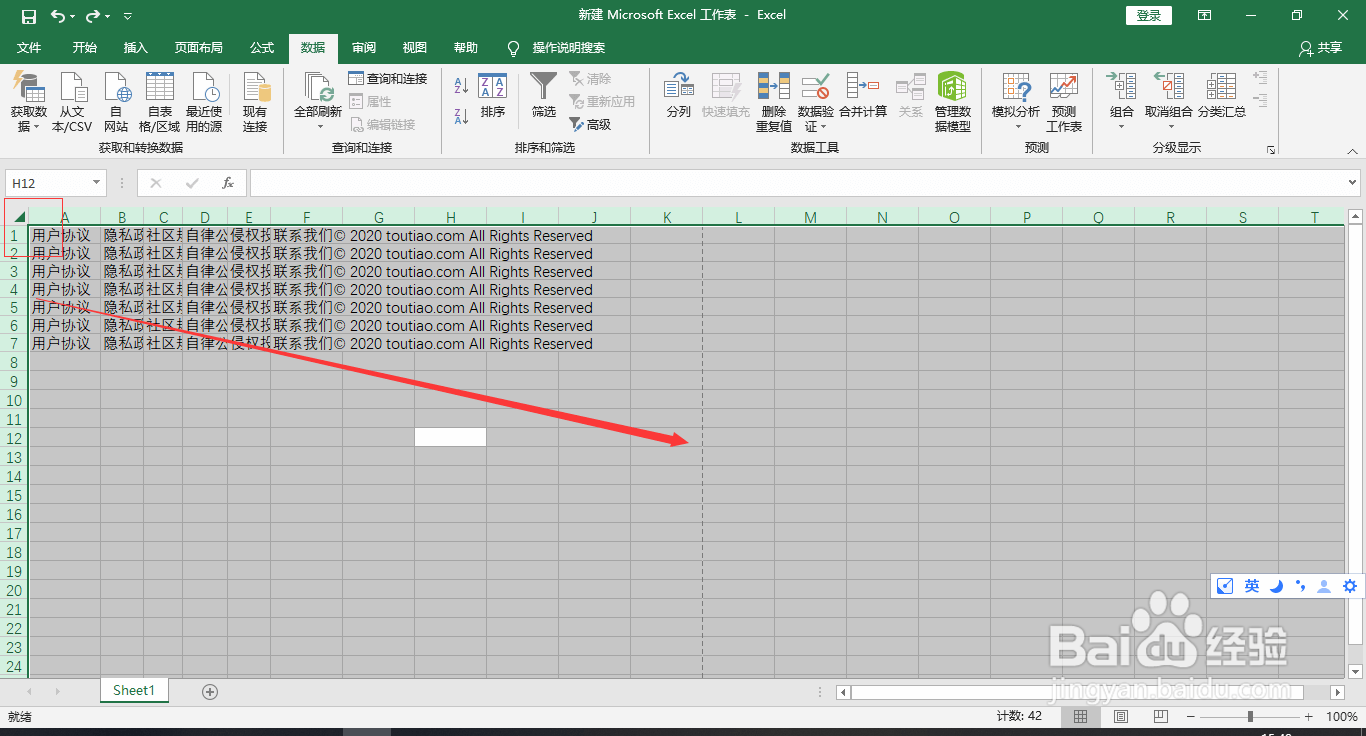Select the Sheet1 tab
1366x736 pixels.
pos(134,690)
